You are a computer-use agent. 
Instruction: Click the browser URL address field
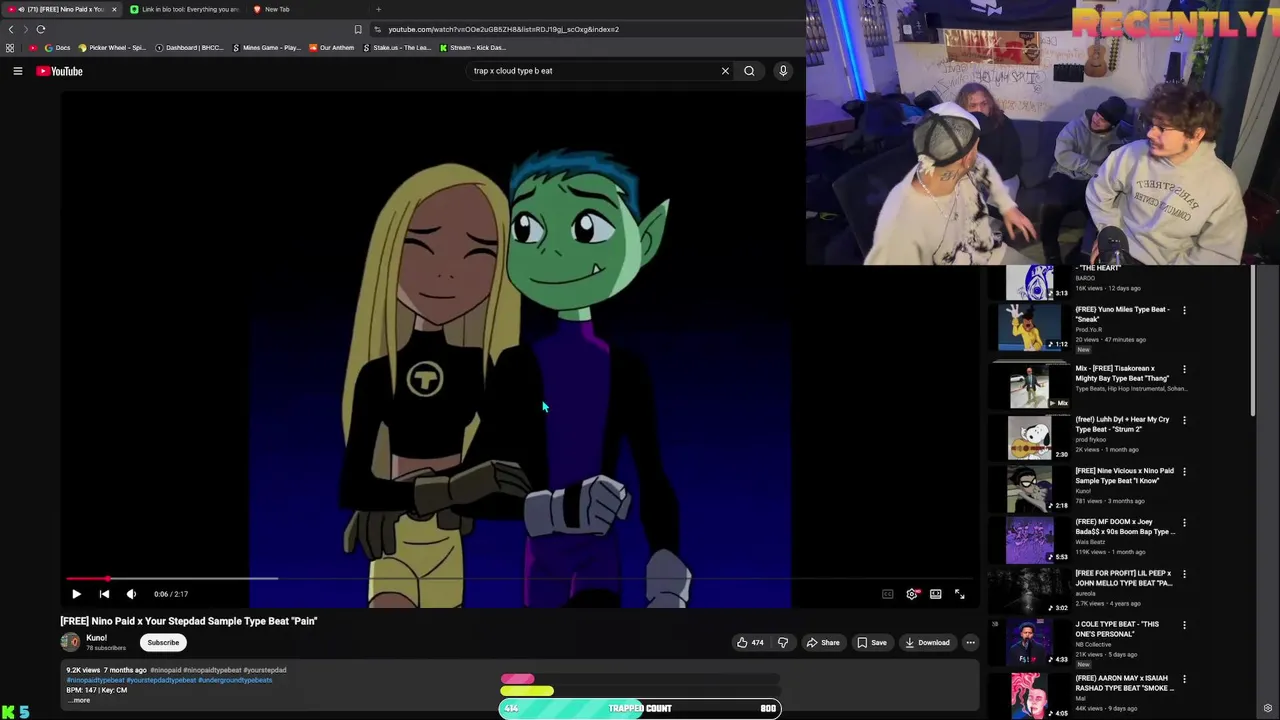coord(590,29)
